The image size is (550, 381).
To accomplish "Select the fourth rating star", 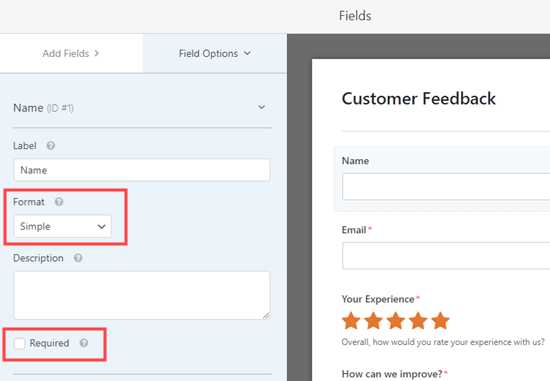I will point(418,321).
